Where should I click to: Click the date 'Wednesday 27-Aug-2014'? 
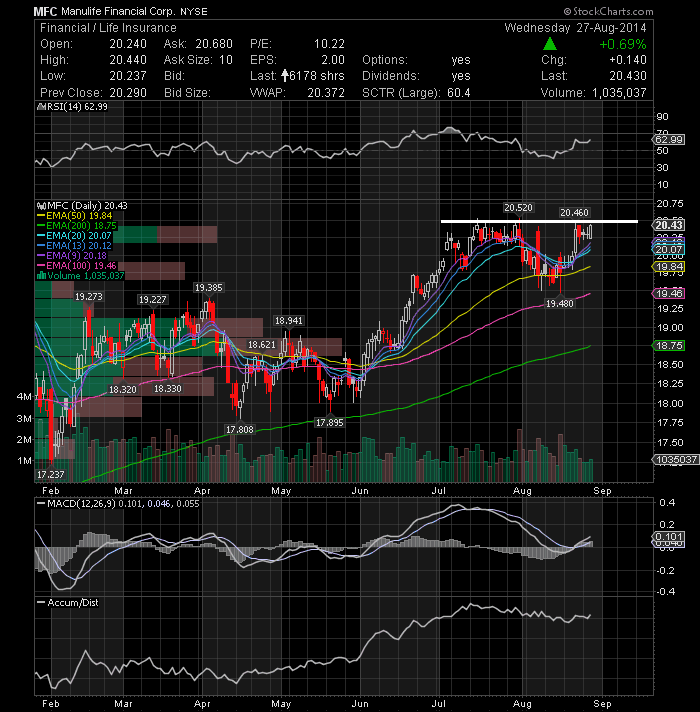click(x=575, y=28)
